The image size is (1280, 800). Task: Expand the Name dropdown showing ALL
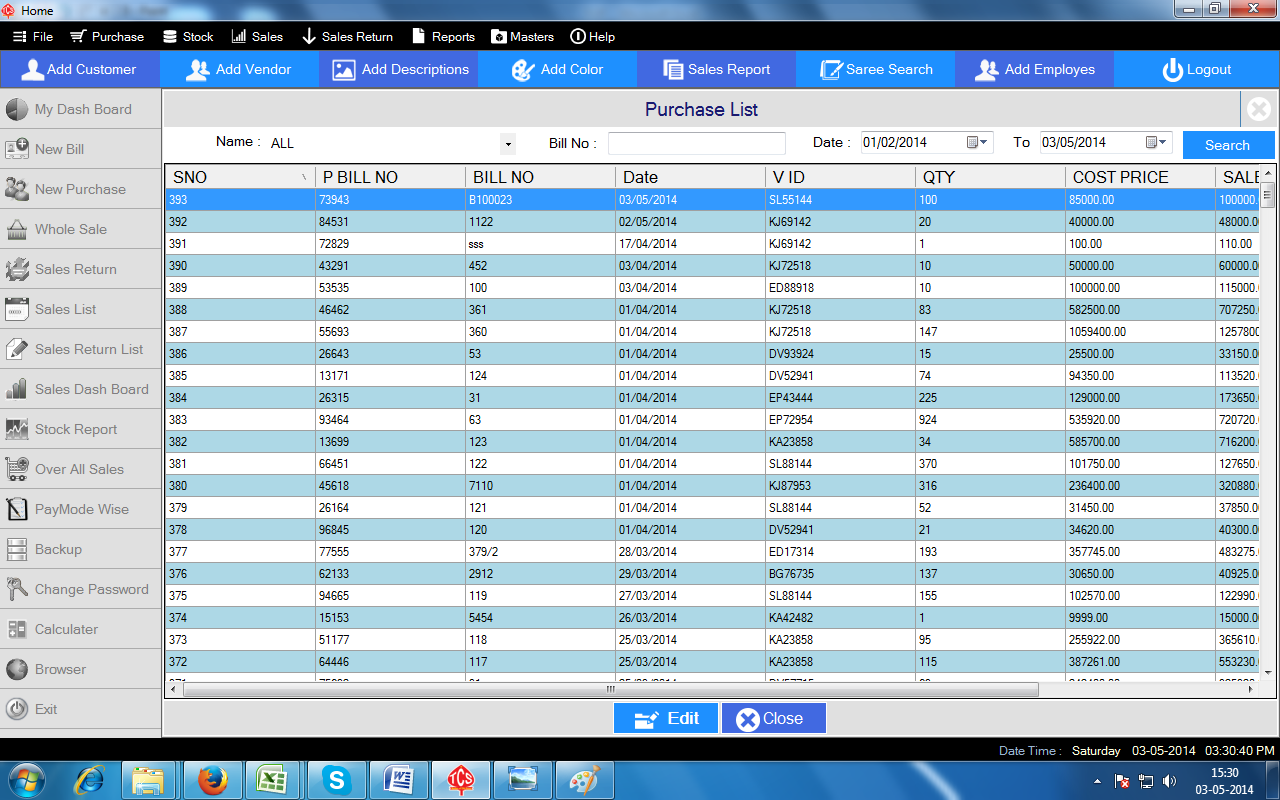click(x=508, y=144)
